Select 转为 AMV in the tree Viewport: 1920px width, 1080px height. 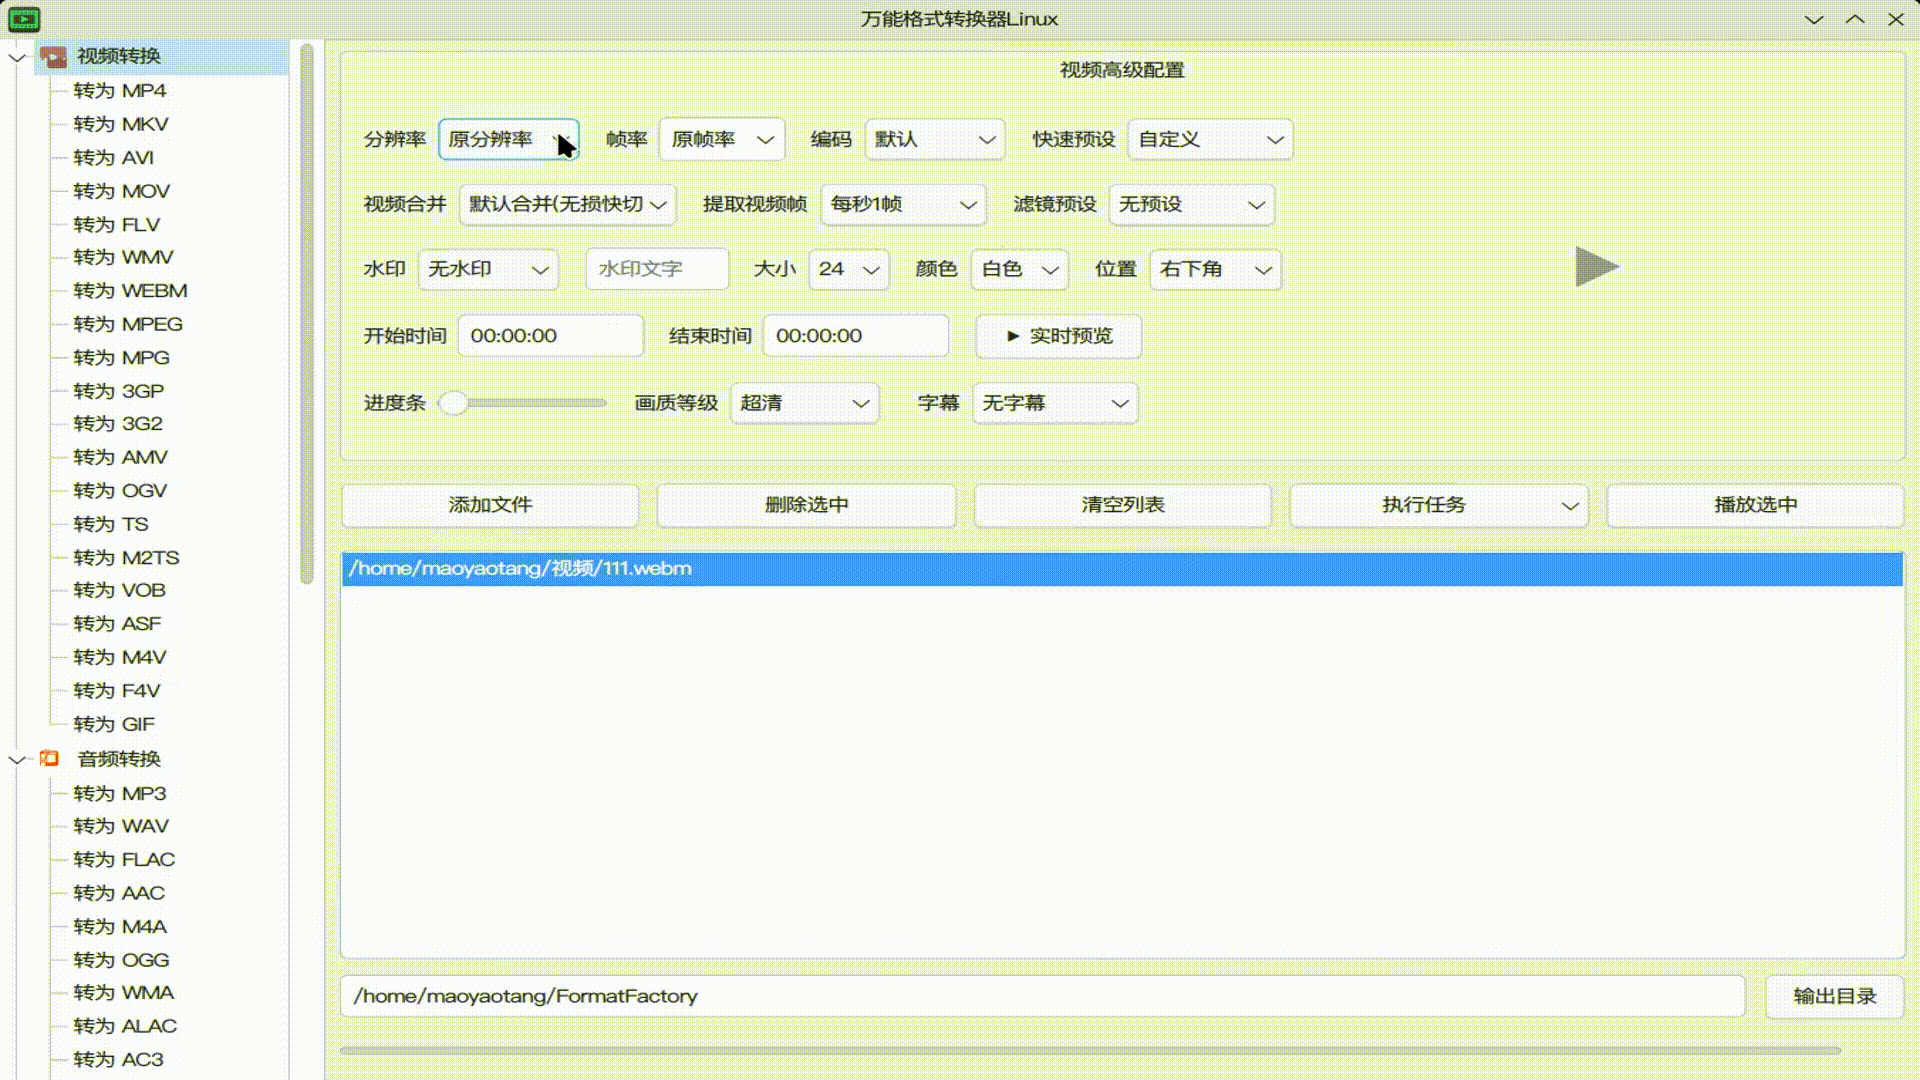click(120, 458)
